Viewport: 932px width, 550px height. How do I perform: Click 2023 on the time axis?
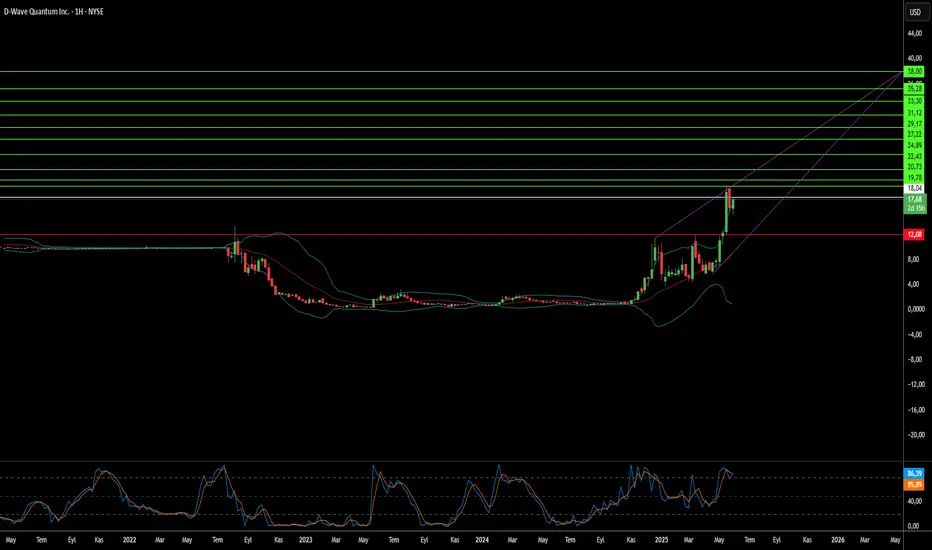(306, 539)
